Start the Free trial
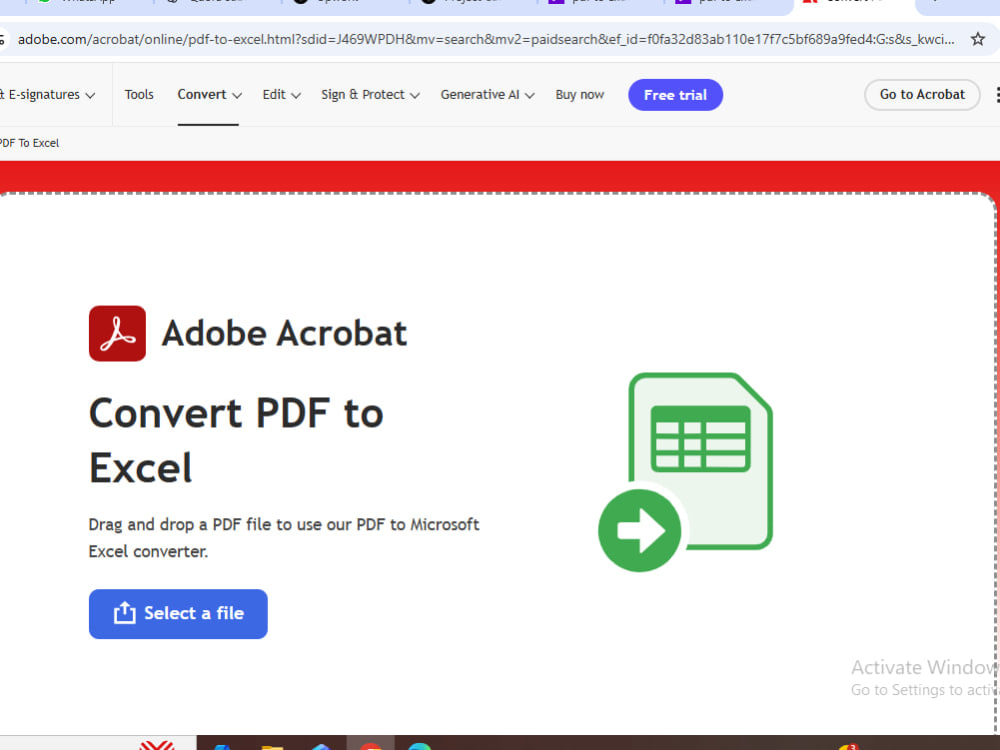The image size is (1000, 750). 675,95
